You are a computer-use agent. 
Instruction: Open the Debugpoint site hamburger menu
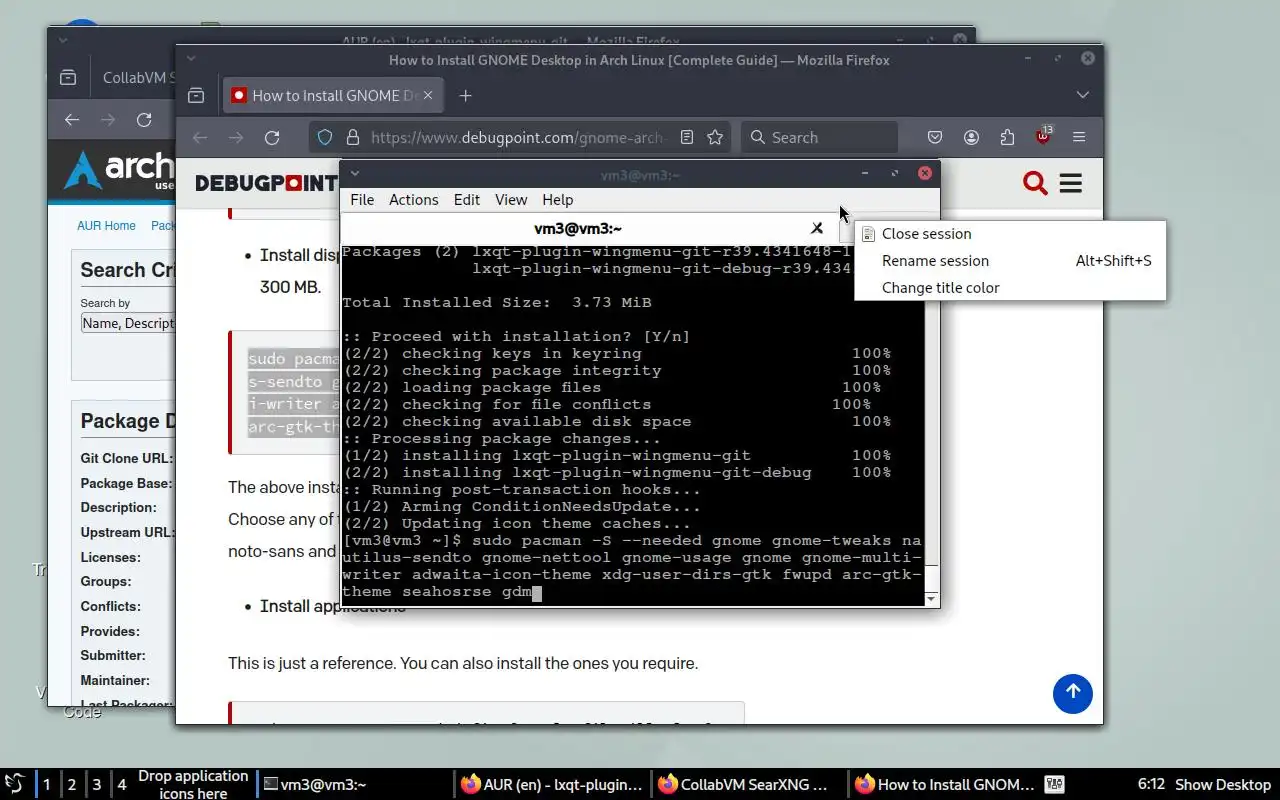(x=1071, y=183)
